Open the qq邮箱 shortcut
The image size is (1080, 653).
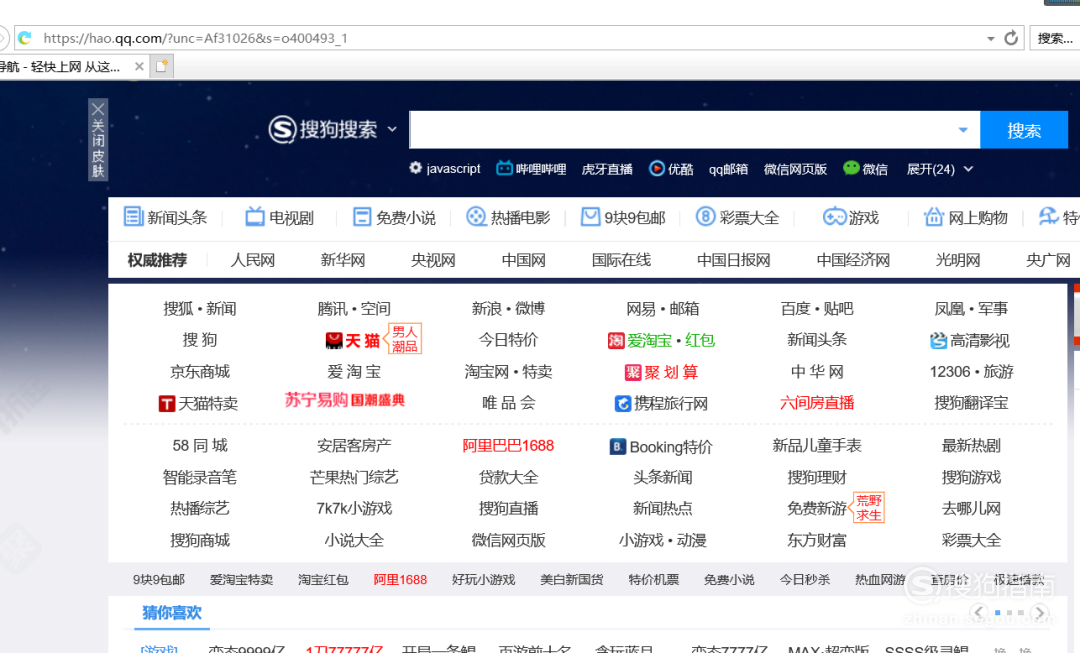pos(728,169)
